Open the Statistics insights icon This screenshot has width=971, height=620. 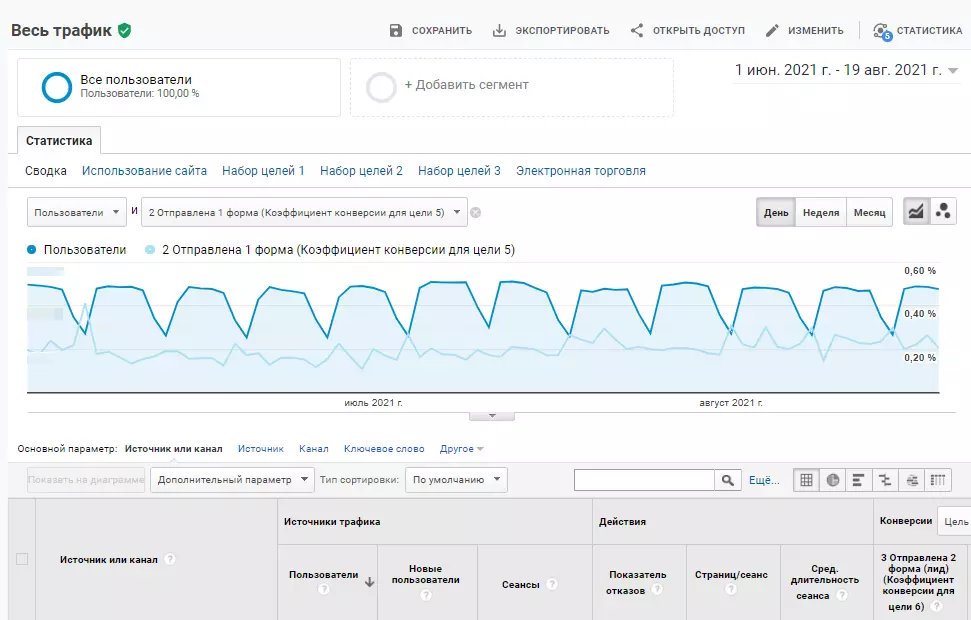[882, 31]
